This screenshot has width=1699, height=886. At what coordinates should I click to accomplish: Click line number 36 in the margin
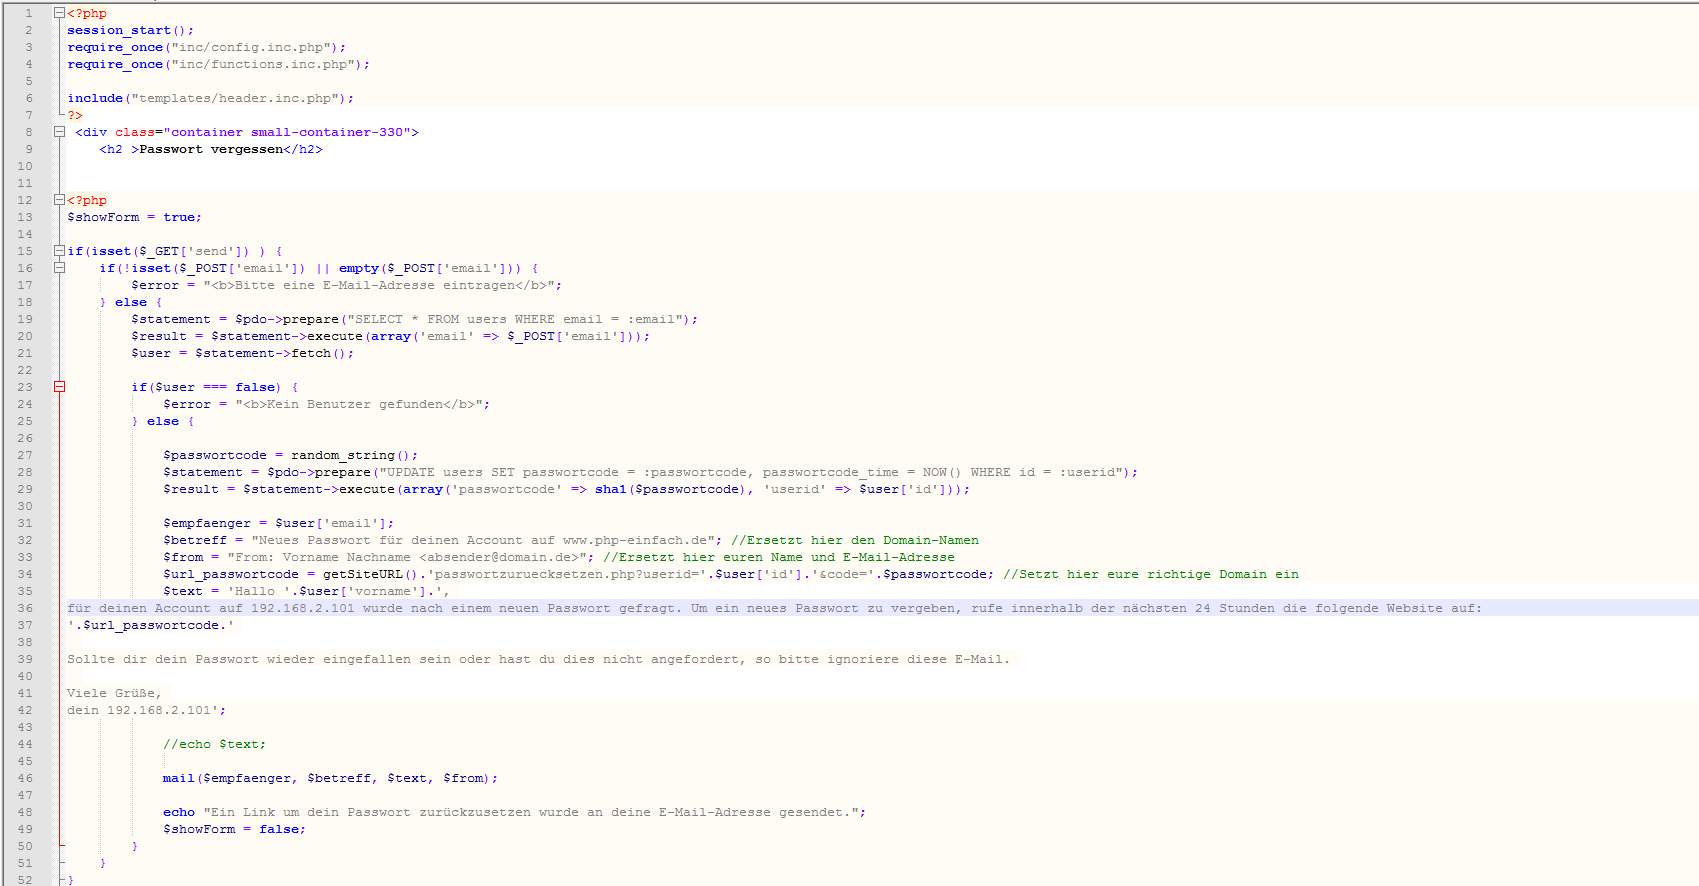(25, 608)
